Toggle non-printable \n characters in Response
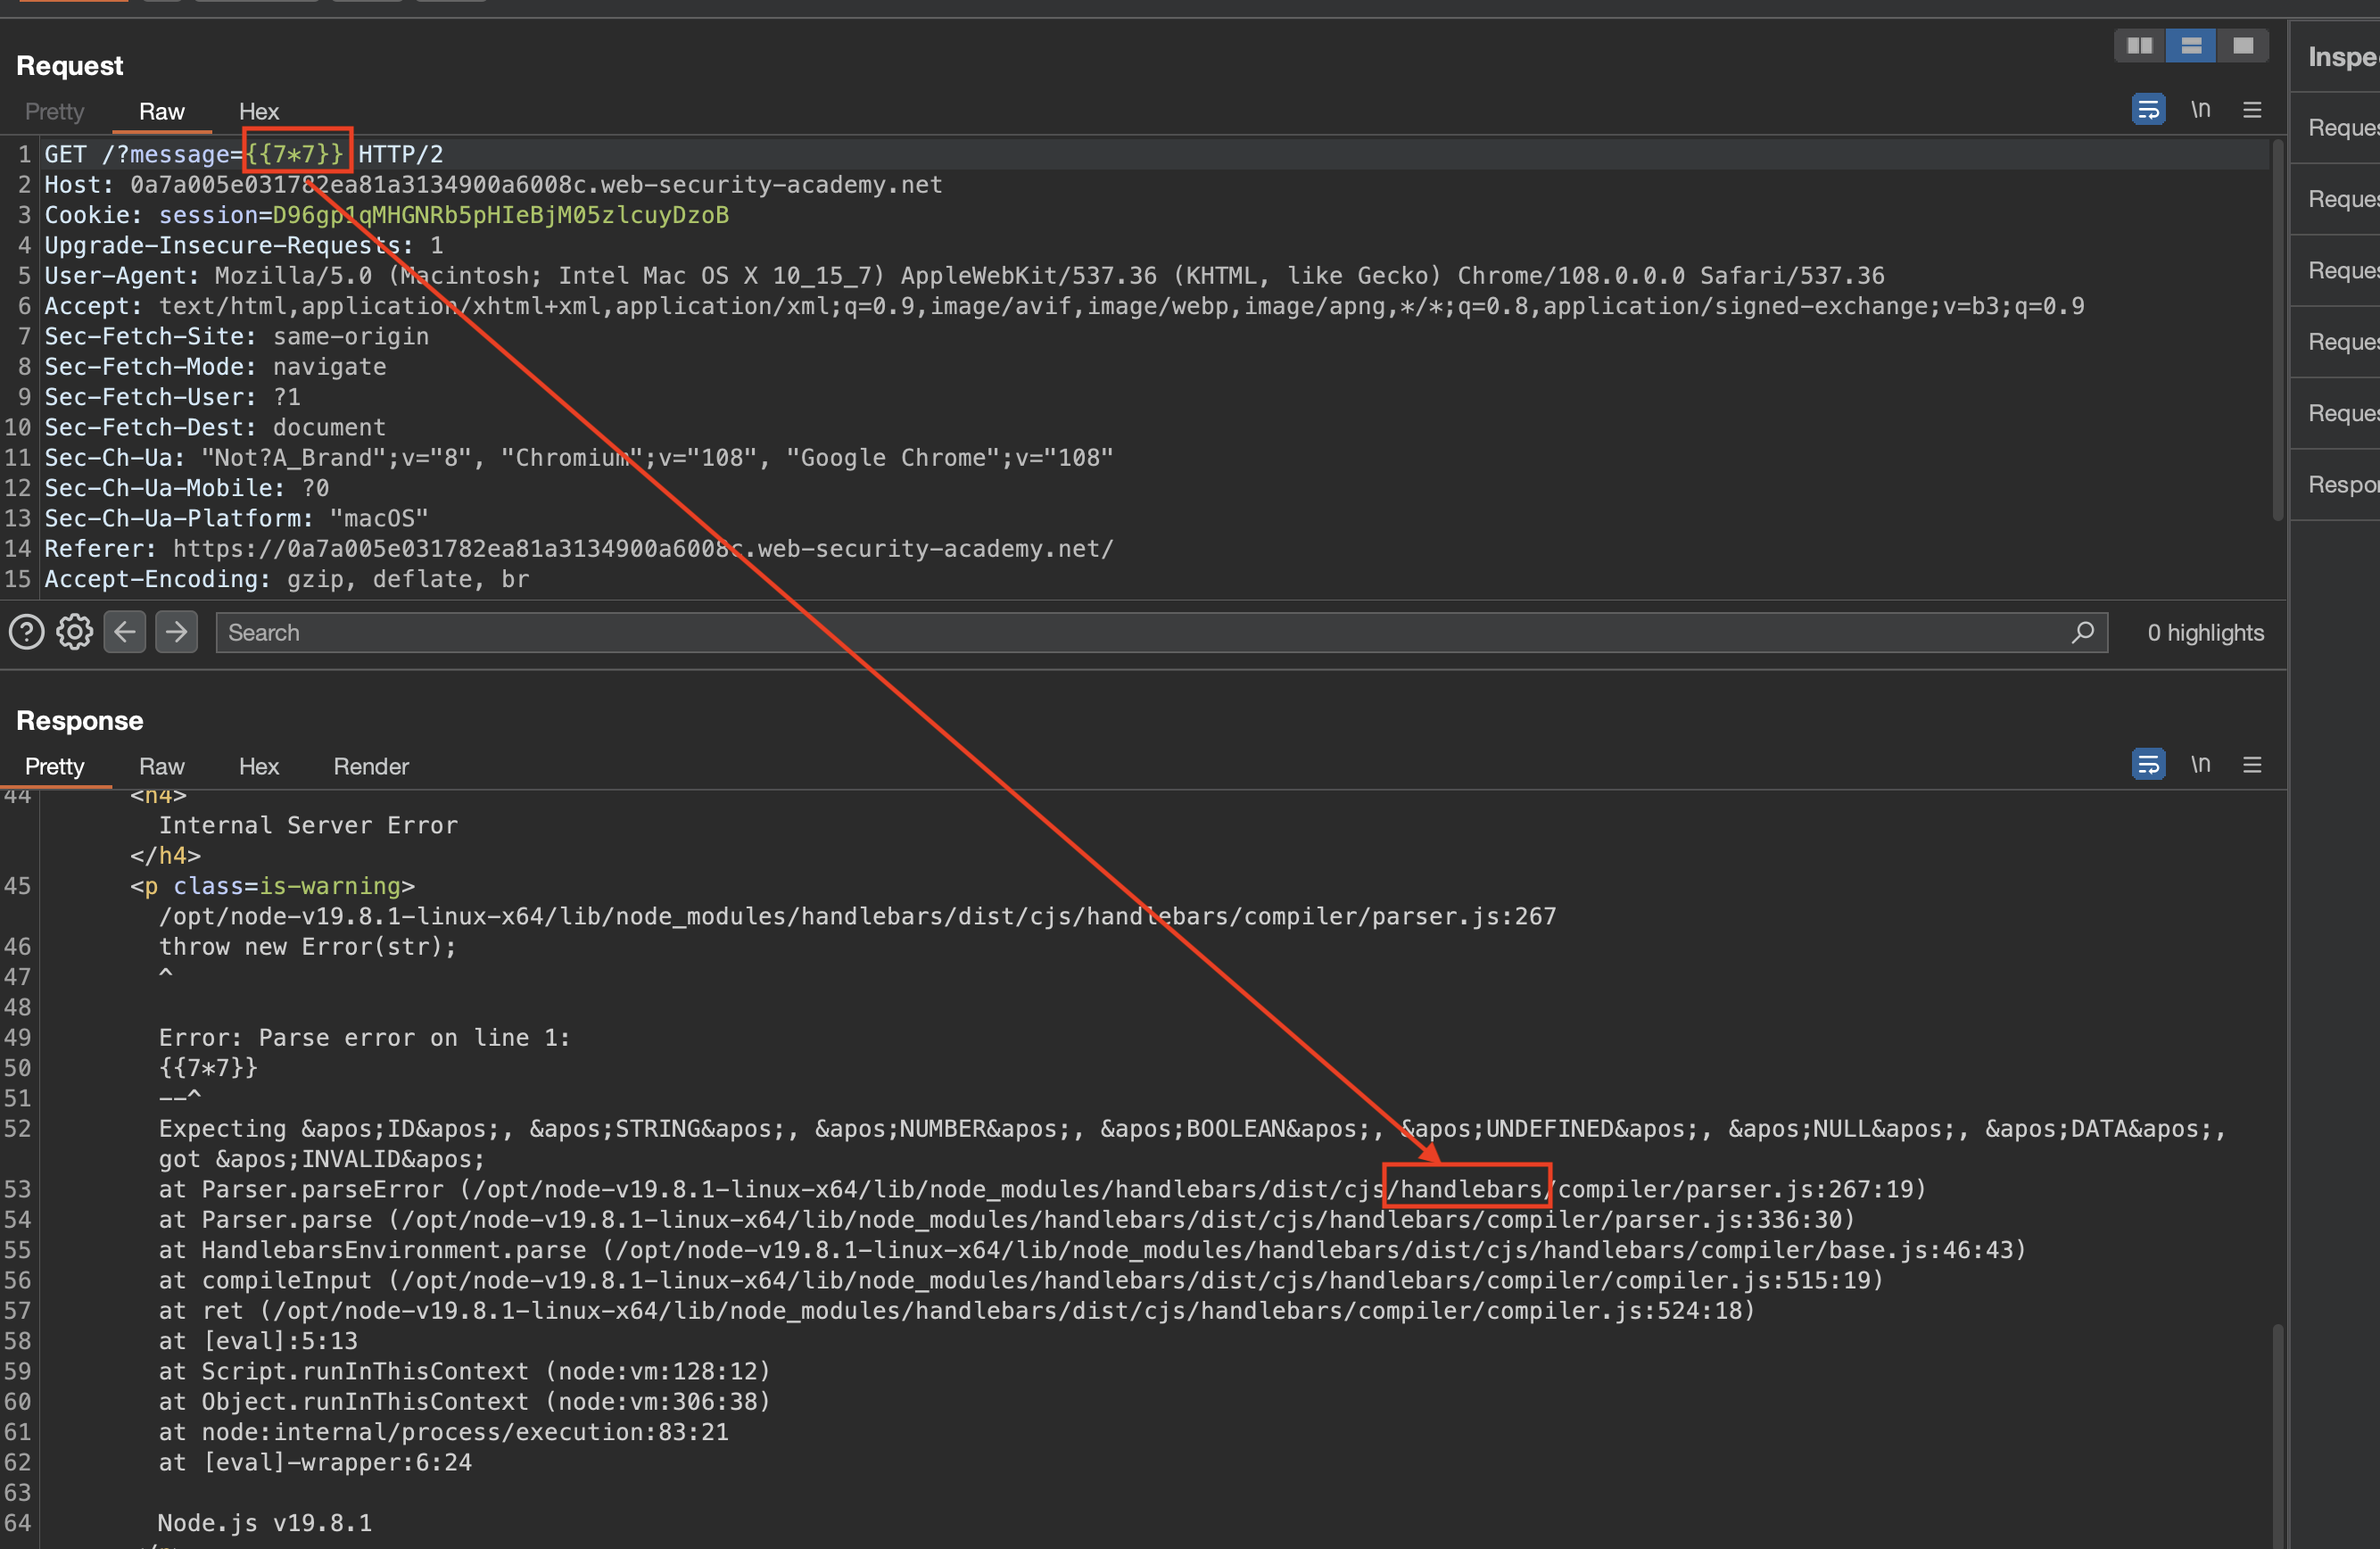This screenshot has width=2380, height=1549. pyautogui.click(x=2200, y=764)
